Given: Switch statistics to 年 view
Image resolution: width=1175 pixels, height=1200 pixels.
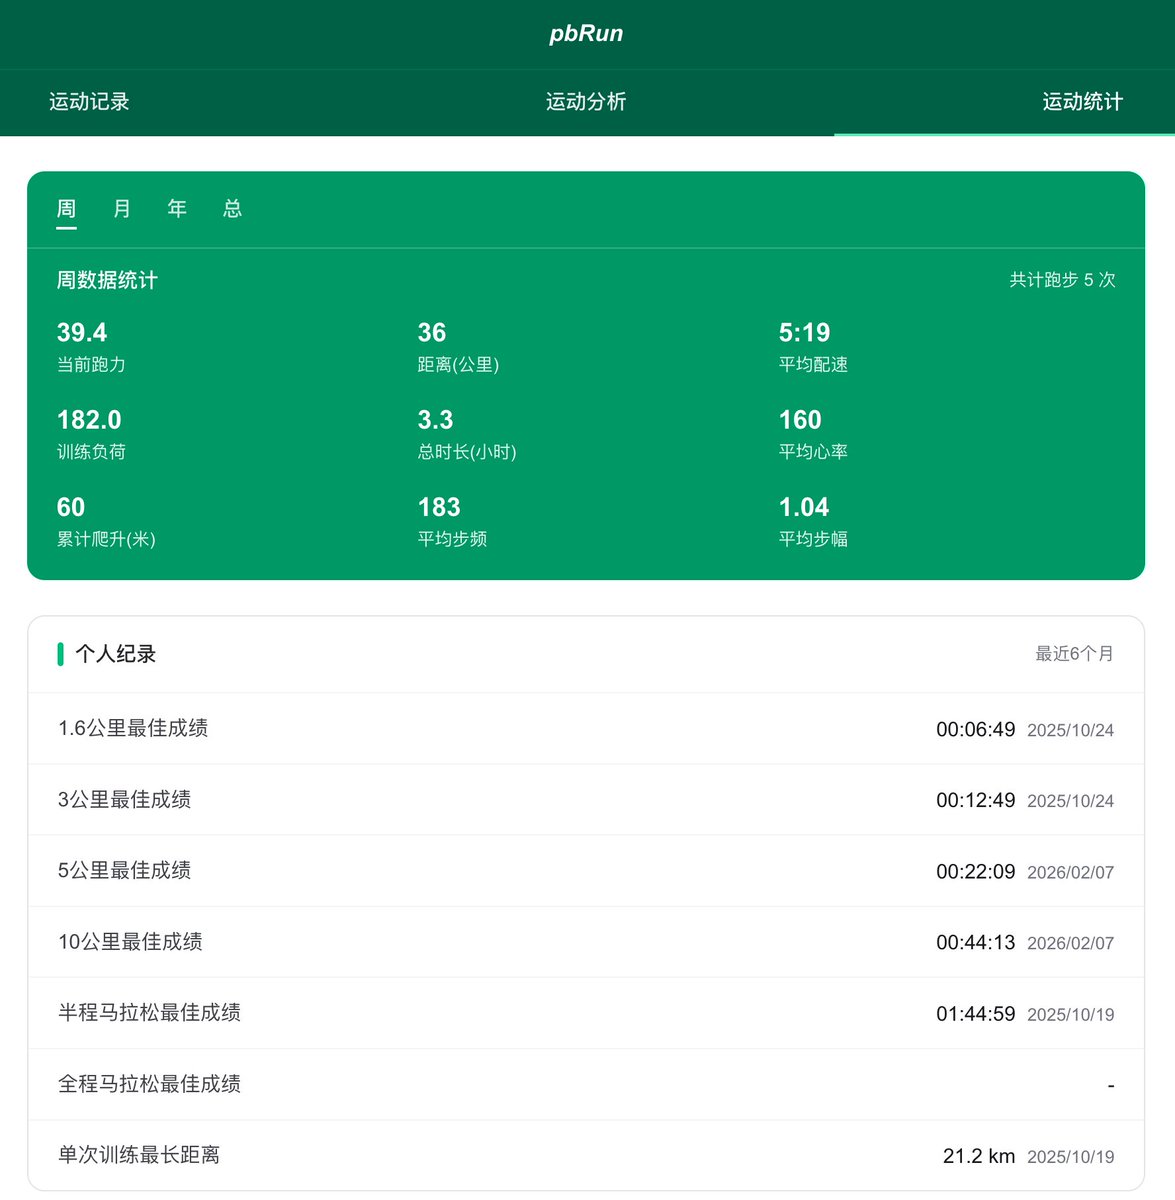Looking at the screenshot, I should click(x=177, y=209).
